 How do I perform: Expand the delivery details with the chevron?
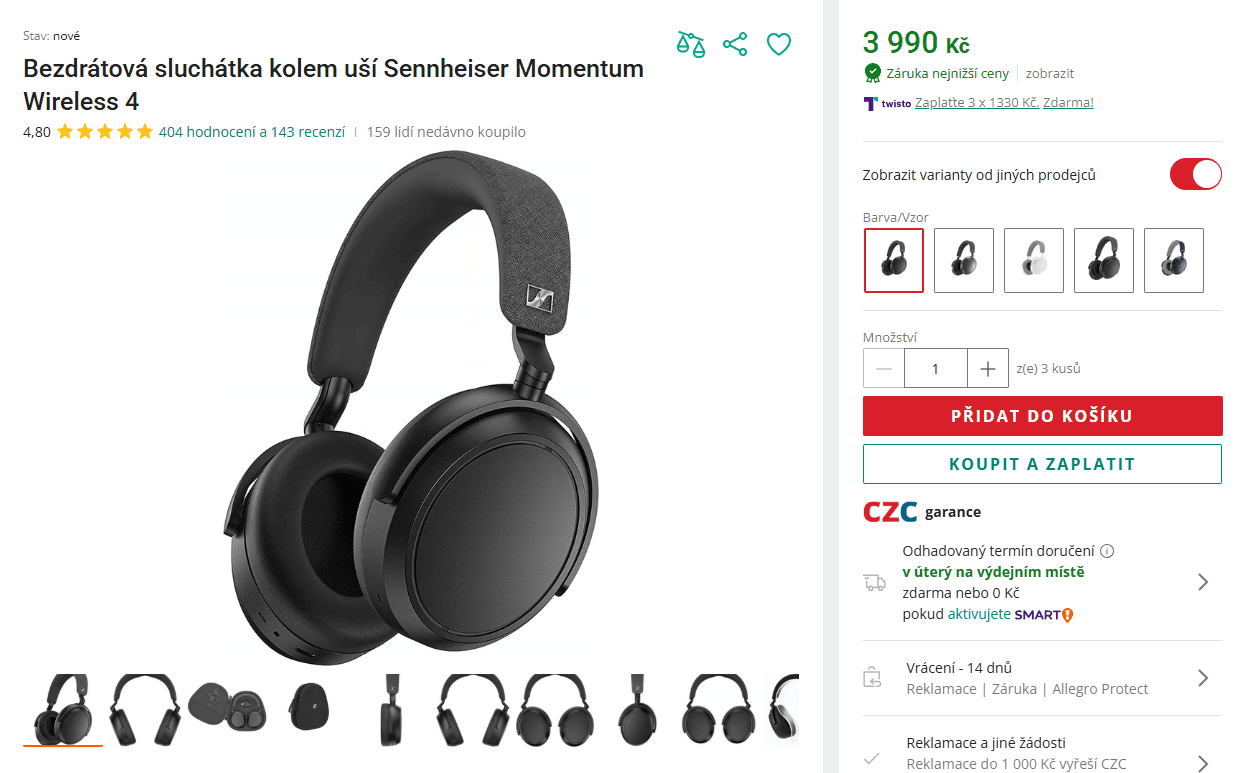coord(1205,582)
